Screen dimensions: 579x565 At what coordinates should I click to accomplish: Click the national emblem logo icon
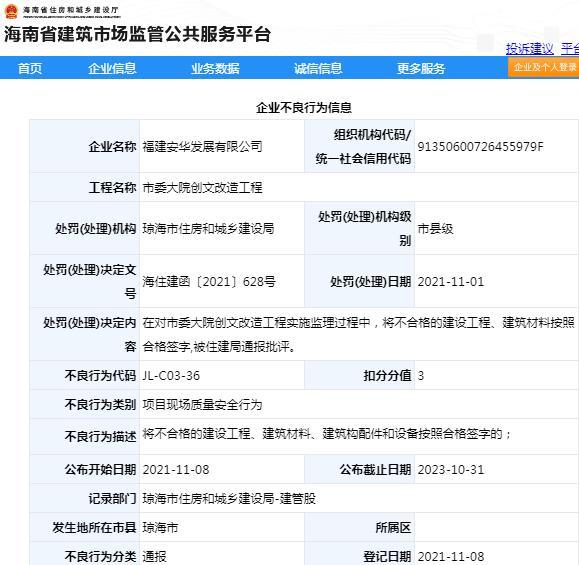[x=11, y=11]
